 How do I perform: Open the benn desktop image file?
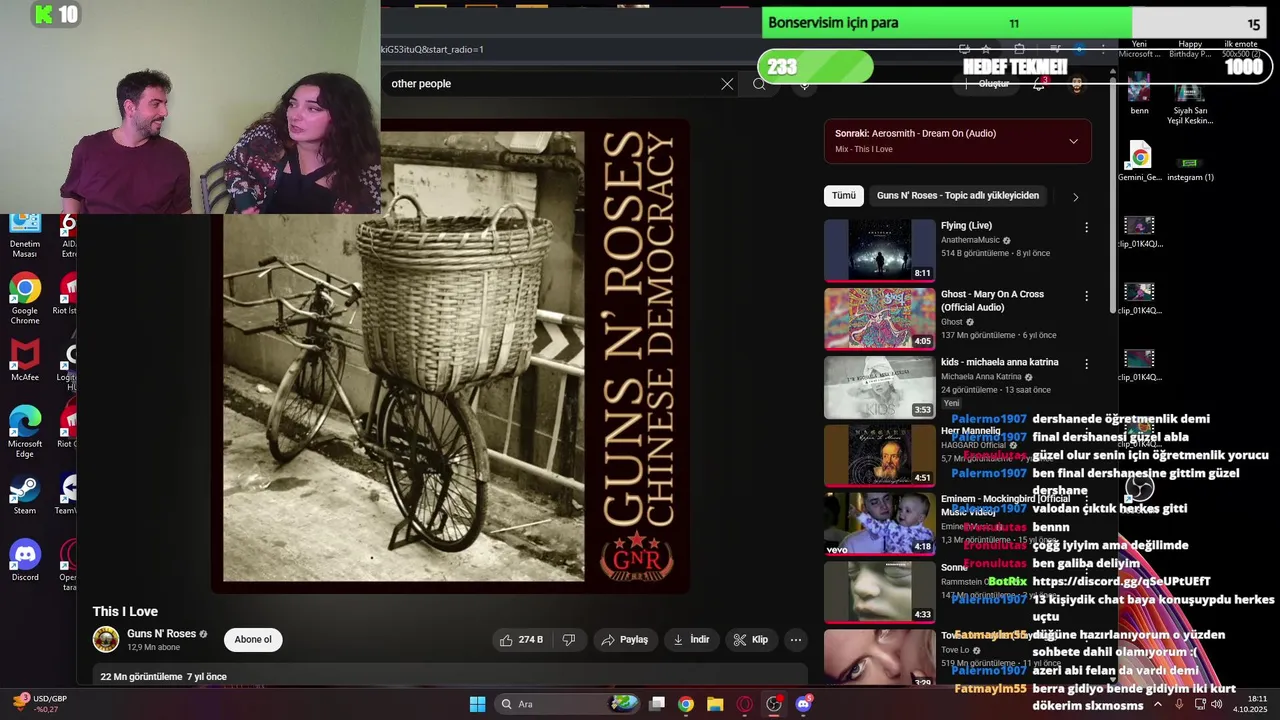(1139, 94)
